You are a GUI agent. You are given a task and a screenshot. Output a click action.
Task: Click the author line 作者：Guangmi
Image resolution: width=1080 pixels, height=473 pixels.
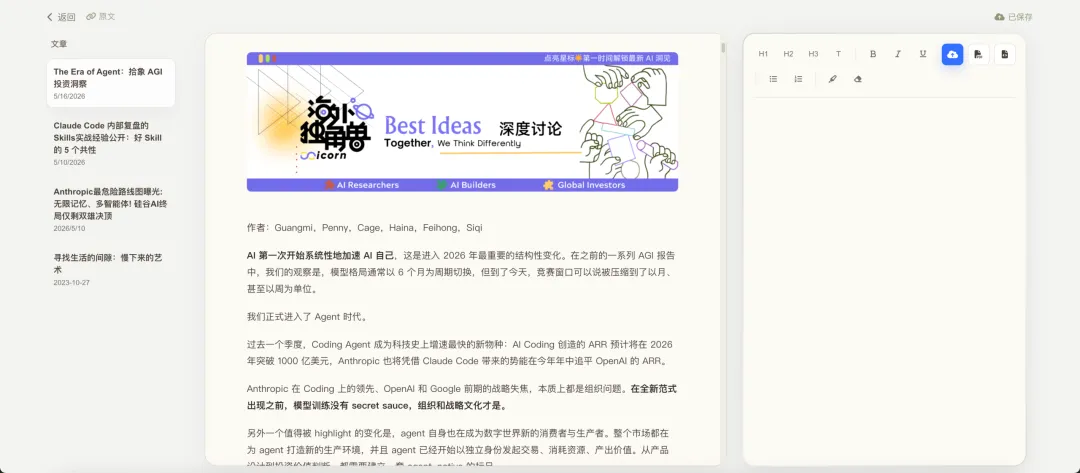click(365, 227)
